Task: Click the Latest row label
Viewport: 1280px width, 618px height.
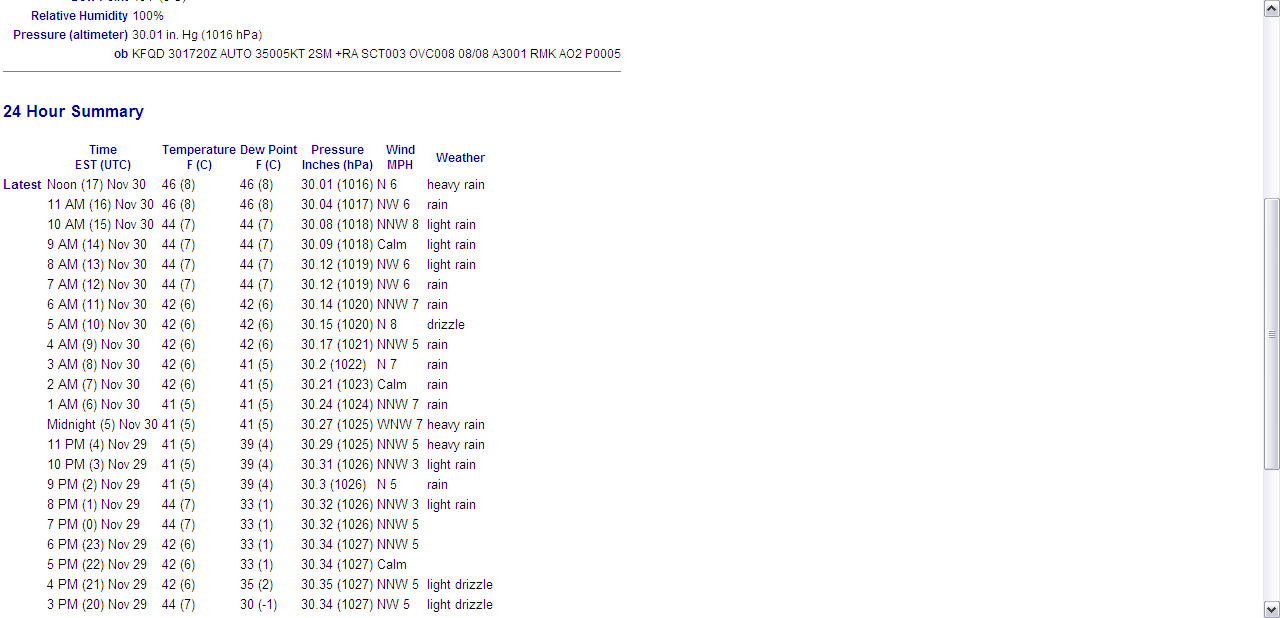Action: point(22,185)
